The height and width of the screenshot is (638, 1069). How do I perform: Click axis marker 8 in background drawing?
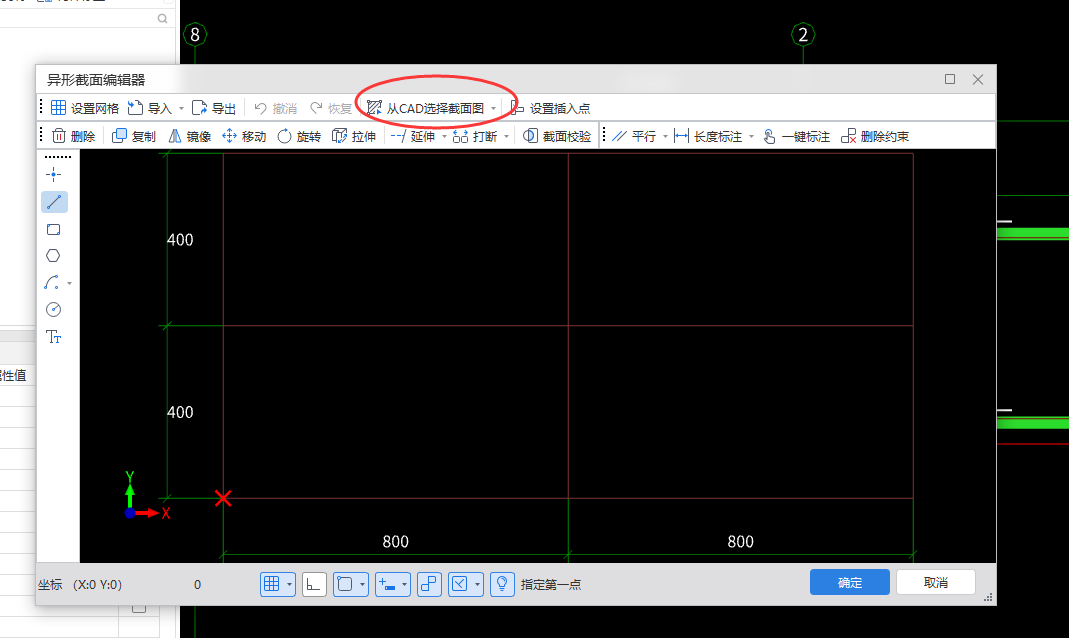tap(195, 35)
